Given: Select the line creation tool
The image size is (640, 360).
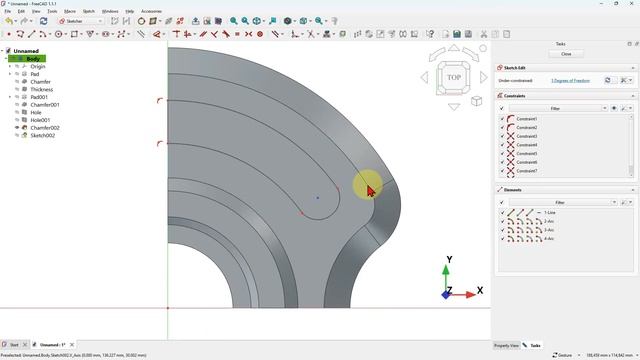Looking at the screenshot, I should (31, 34).
